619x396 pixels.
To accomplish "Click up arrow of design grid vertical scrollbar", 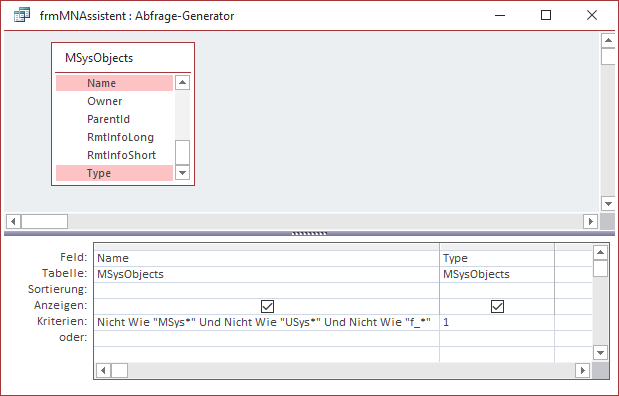I will (x=600, y=252).
